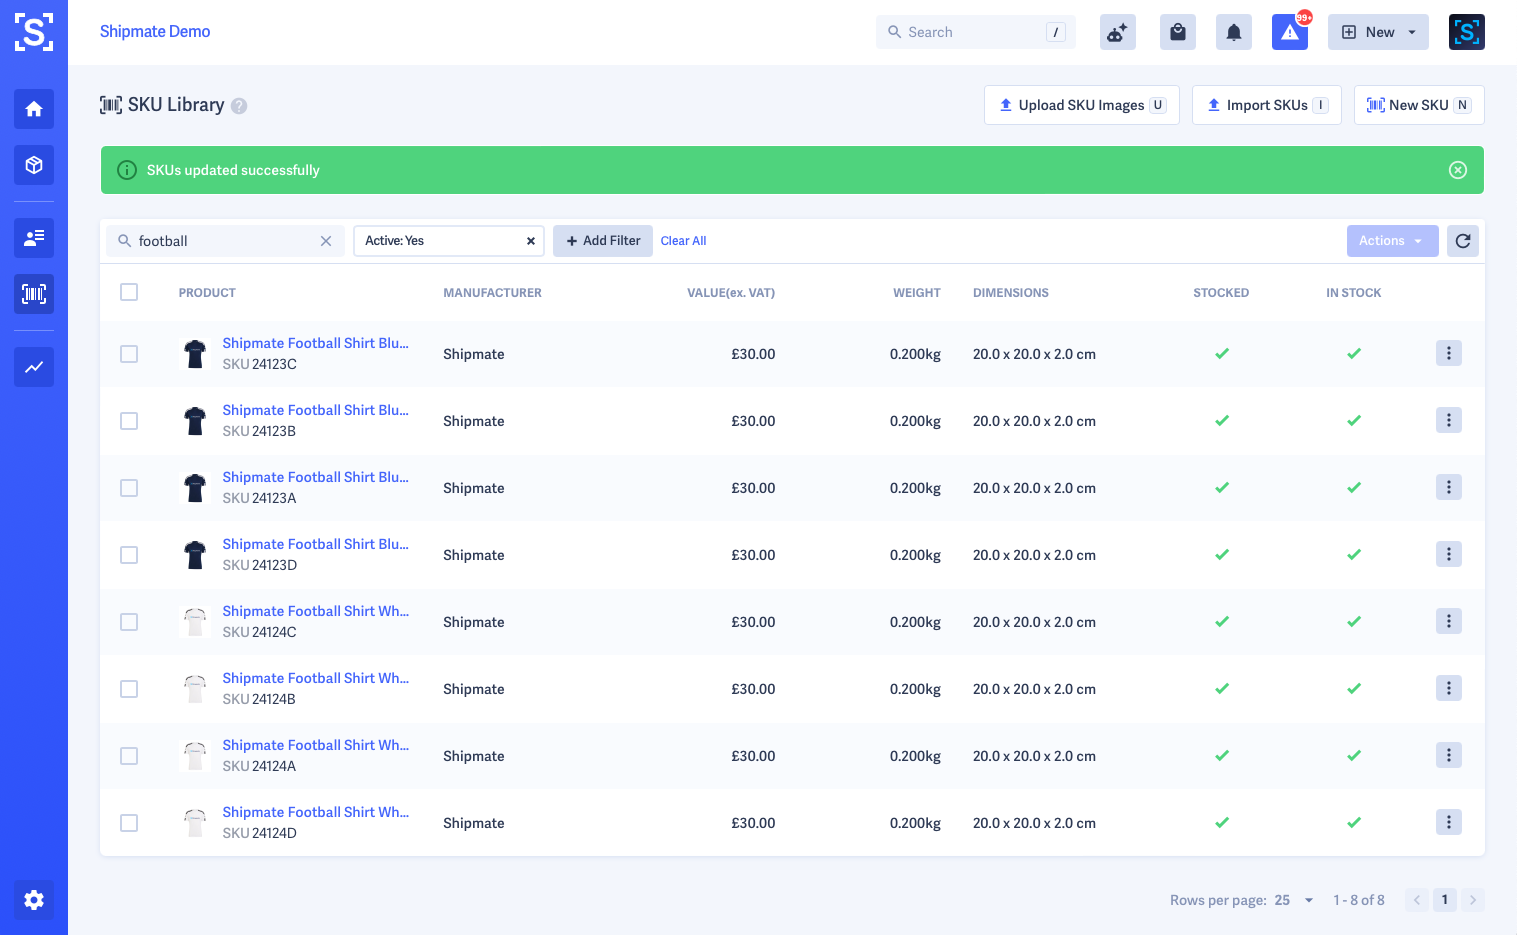
Task: Refresh the SKU list
Action: coord(1463,241)
